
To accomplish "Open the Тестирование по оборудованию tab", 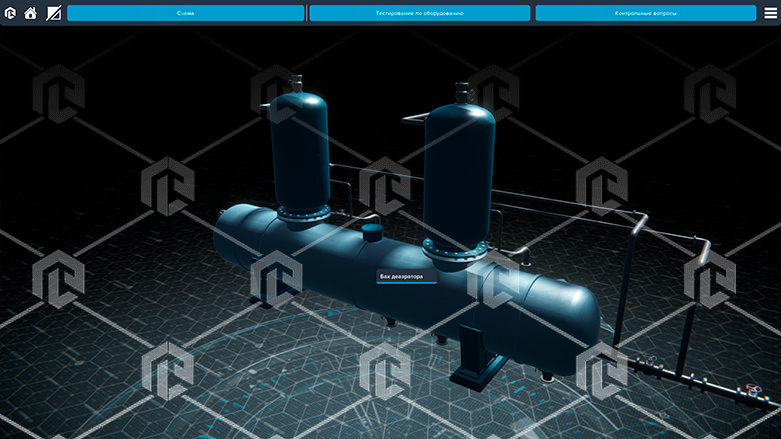I will [419, 13].
